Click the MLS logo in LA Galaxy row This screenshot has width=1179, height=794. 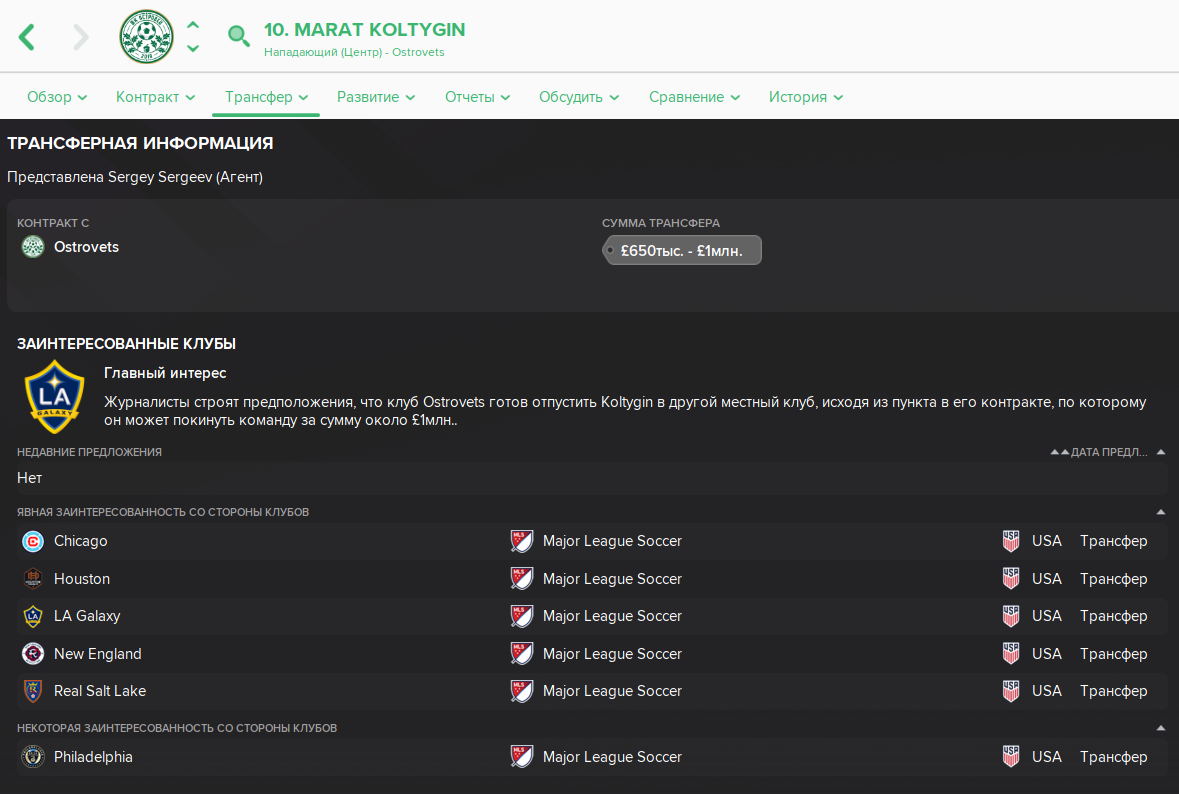(522, 617)
